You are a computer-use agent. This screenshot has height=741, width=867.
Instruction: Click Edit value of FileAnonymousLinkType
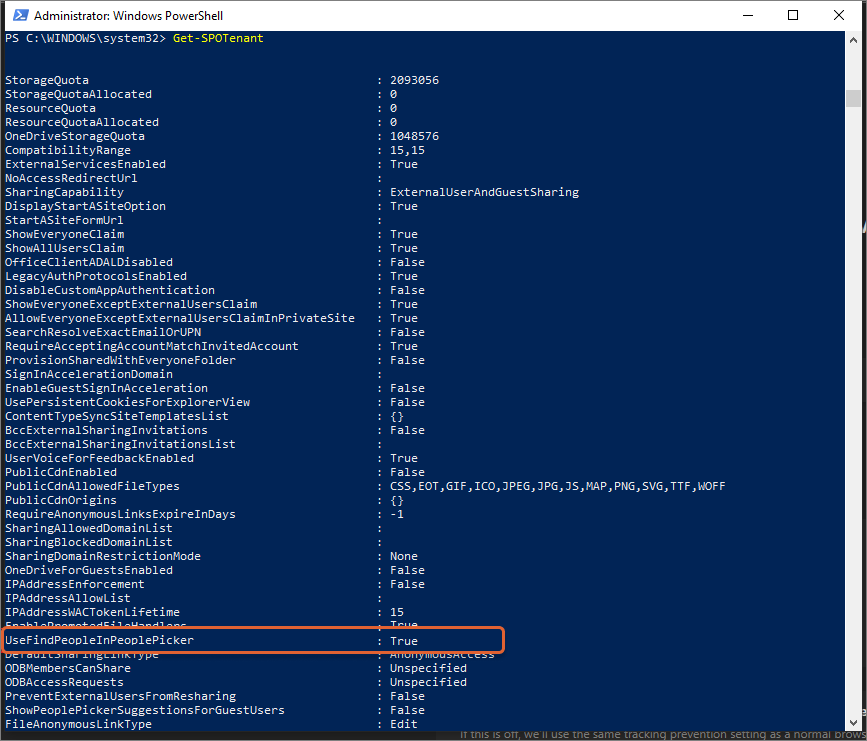pyautogui.click(x=404, y=724)
